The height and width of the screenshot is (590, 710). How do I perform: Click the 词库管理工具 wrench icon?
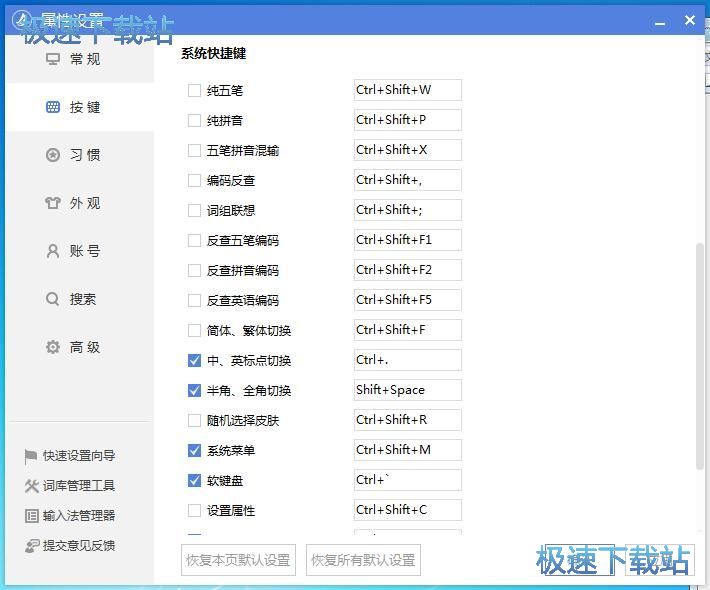[31, 486]
